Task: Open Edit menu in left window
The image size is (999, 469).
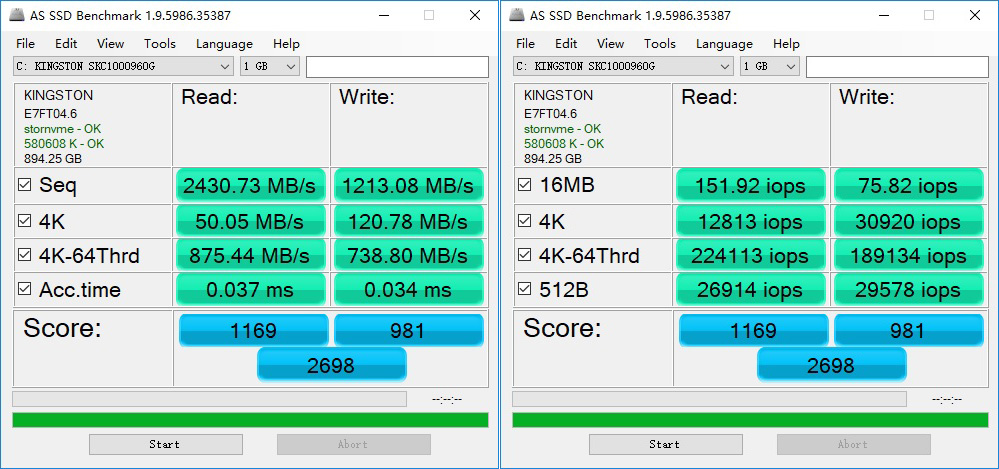Action: [66, 43]
